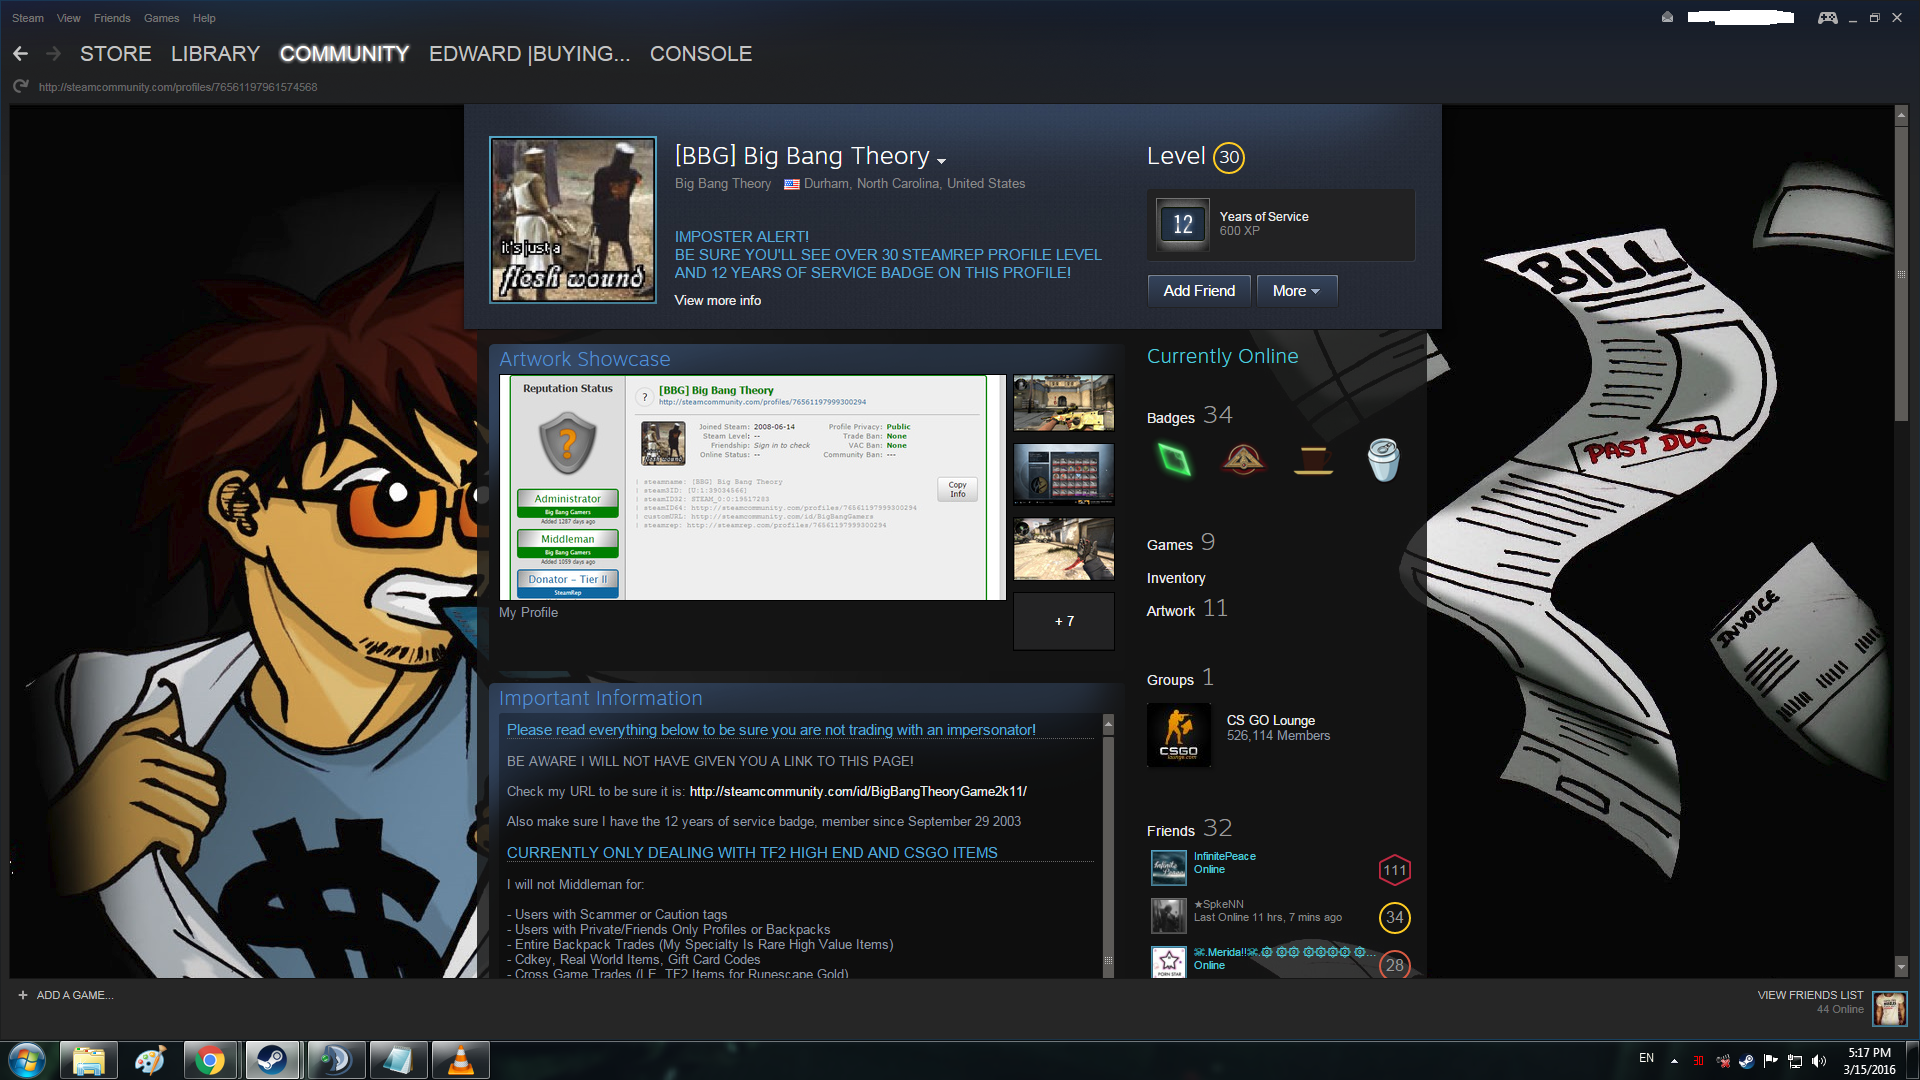Open Big Picture mode controller icon
Image resolution: width=1920 pixels, height=1080 pixels.
1827,18
